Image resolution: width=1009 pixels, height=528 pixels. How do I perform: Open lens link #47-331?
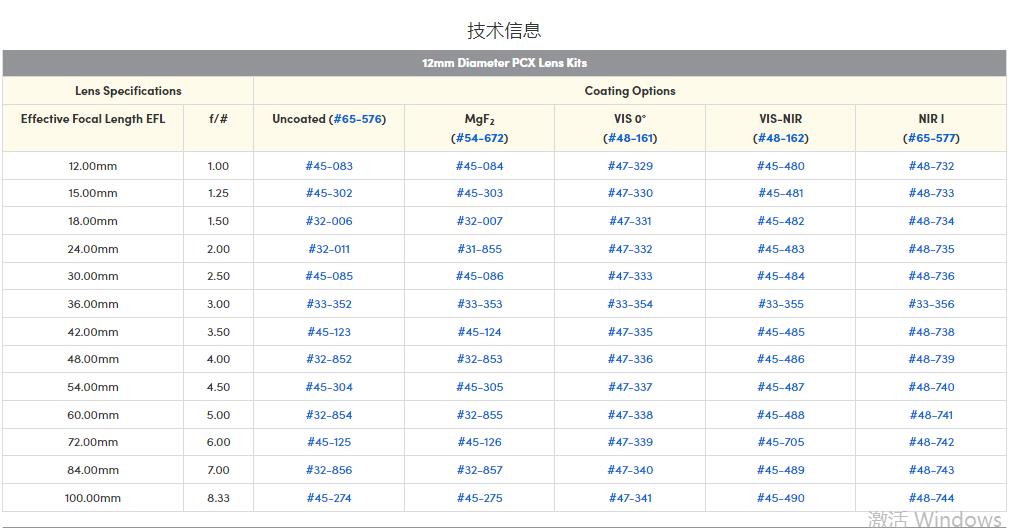pyautogui.click(x=630, y=221)
